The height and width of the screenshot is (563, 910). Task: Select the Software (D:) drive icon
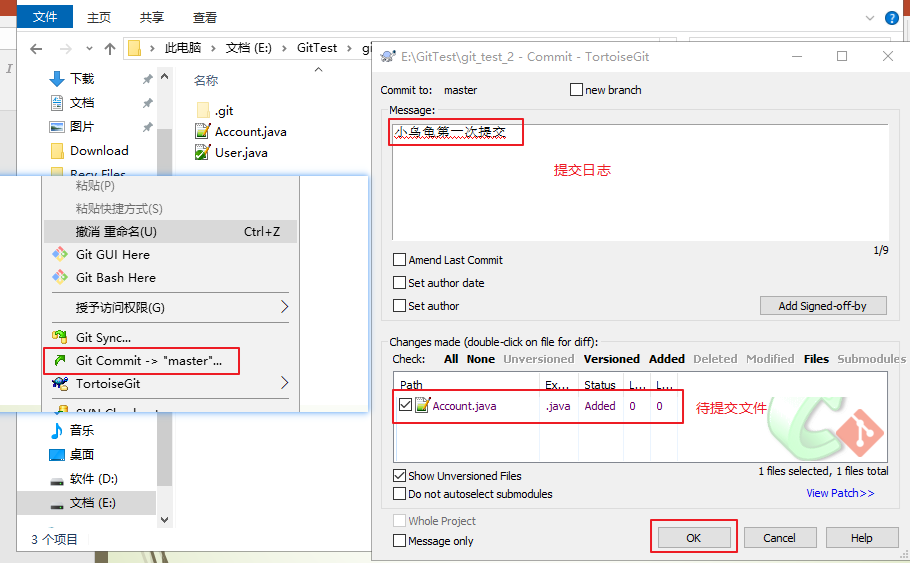coord(57,481)
